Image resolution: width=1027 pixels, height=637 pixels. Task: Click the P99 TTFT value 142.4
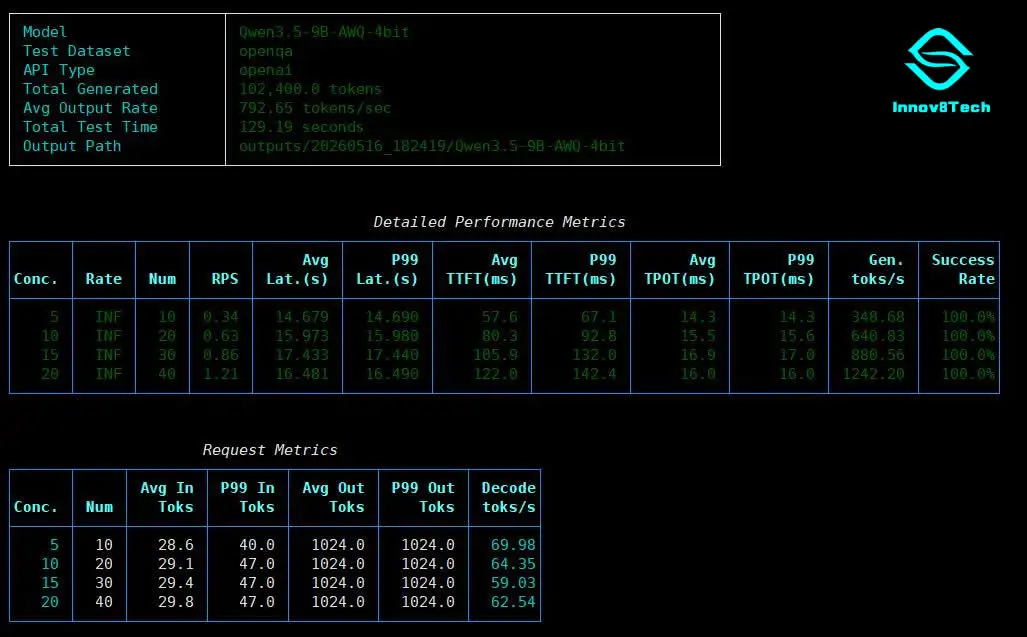click(593, 374)
